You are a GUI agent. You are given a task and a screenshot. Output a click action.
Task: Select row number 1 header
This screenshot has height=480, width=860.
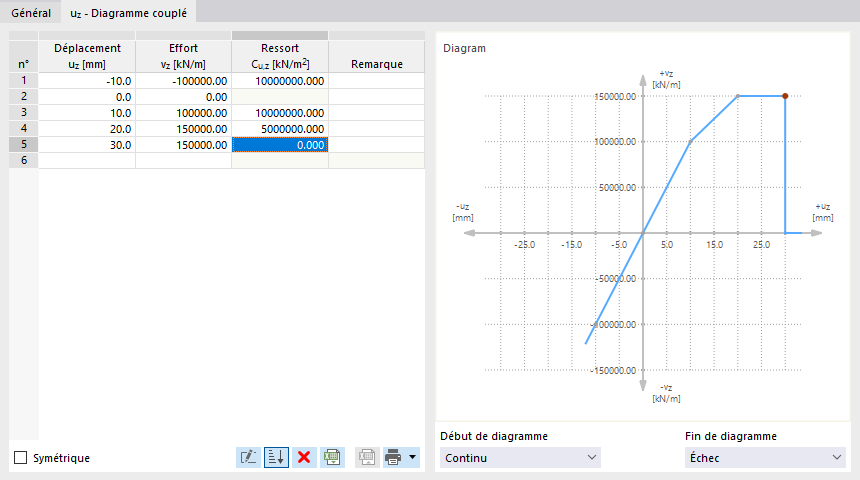pyautogui.click(x=24, y=81)
